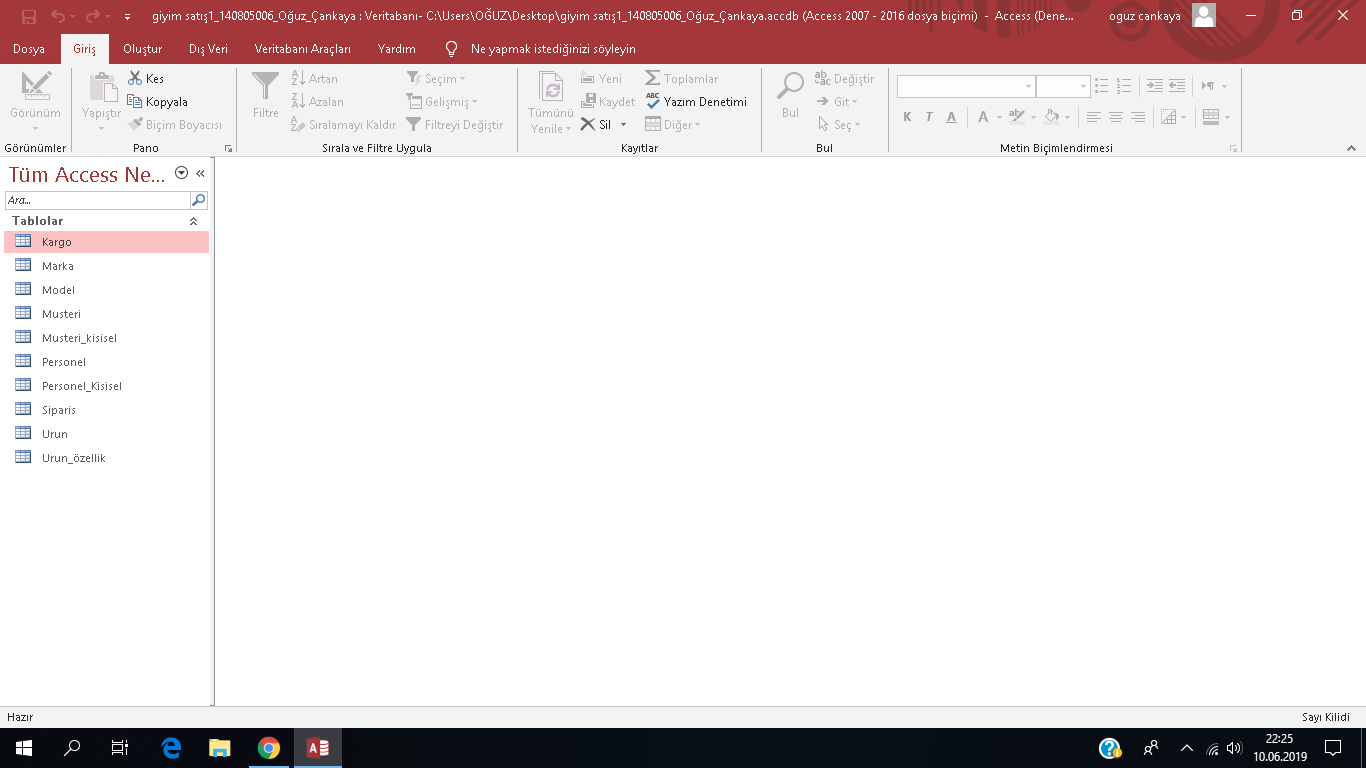Open File Explorer from taskbar

pyautogui.click(x=220, y=747)
